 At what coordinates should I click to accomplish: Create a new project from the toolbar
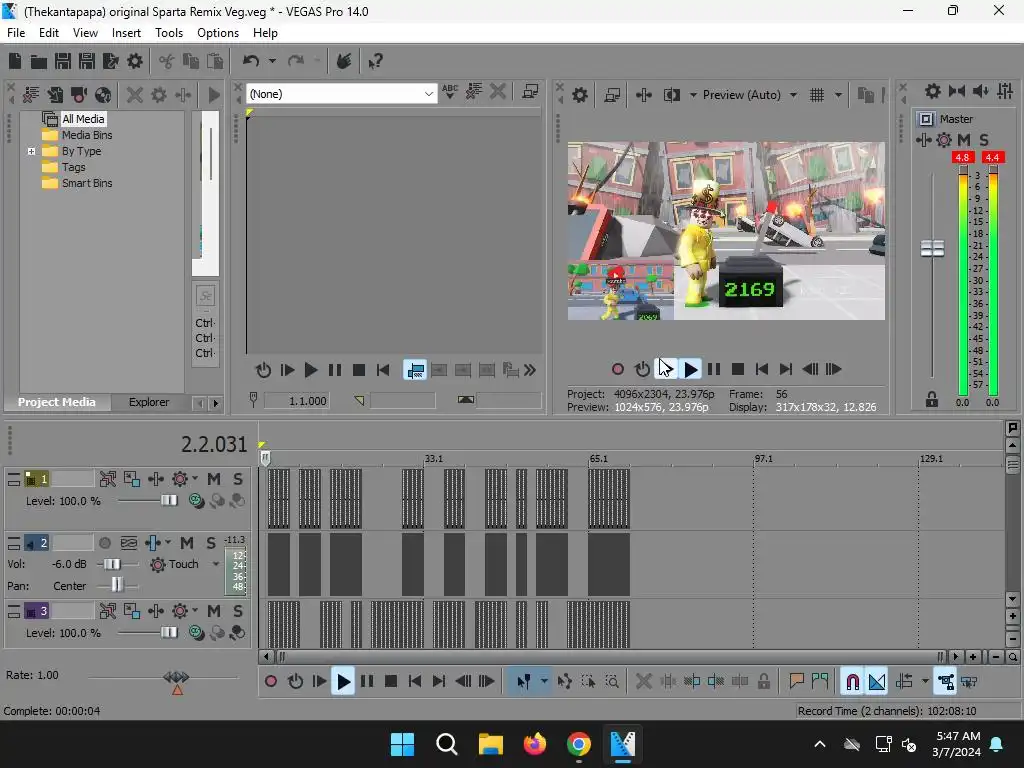(x=15, y=61)
